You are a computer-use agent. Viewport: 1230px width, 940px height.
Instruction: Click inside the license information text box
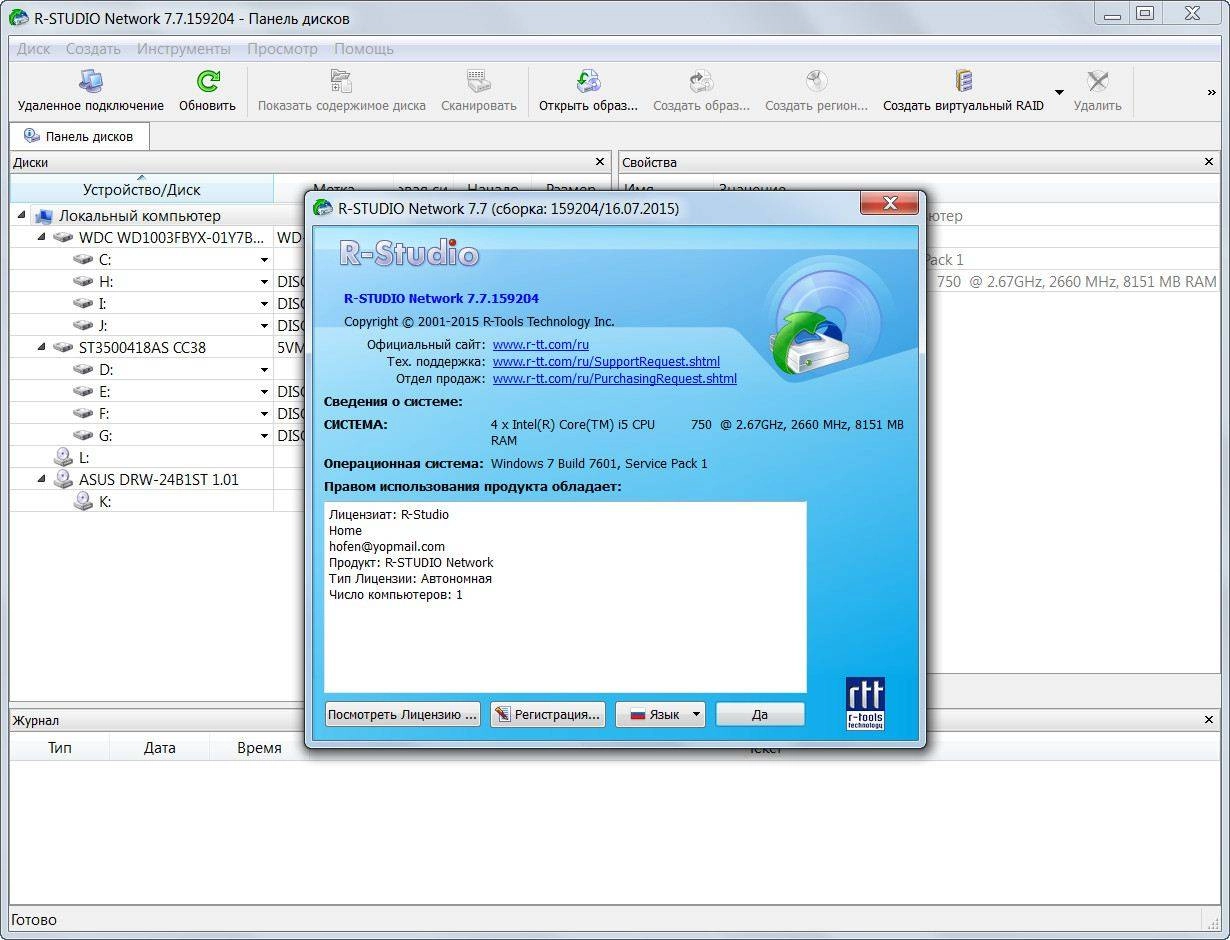coord(565,597)
